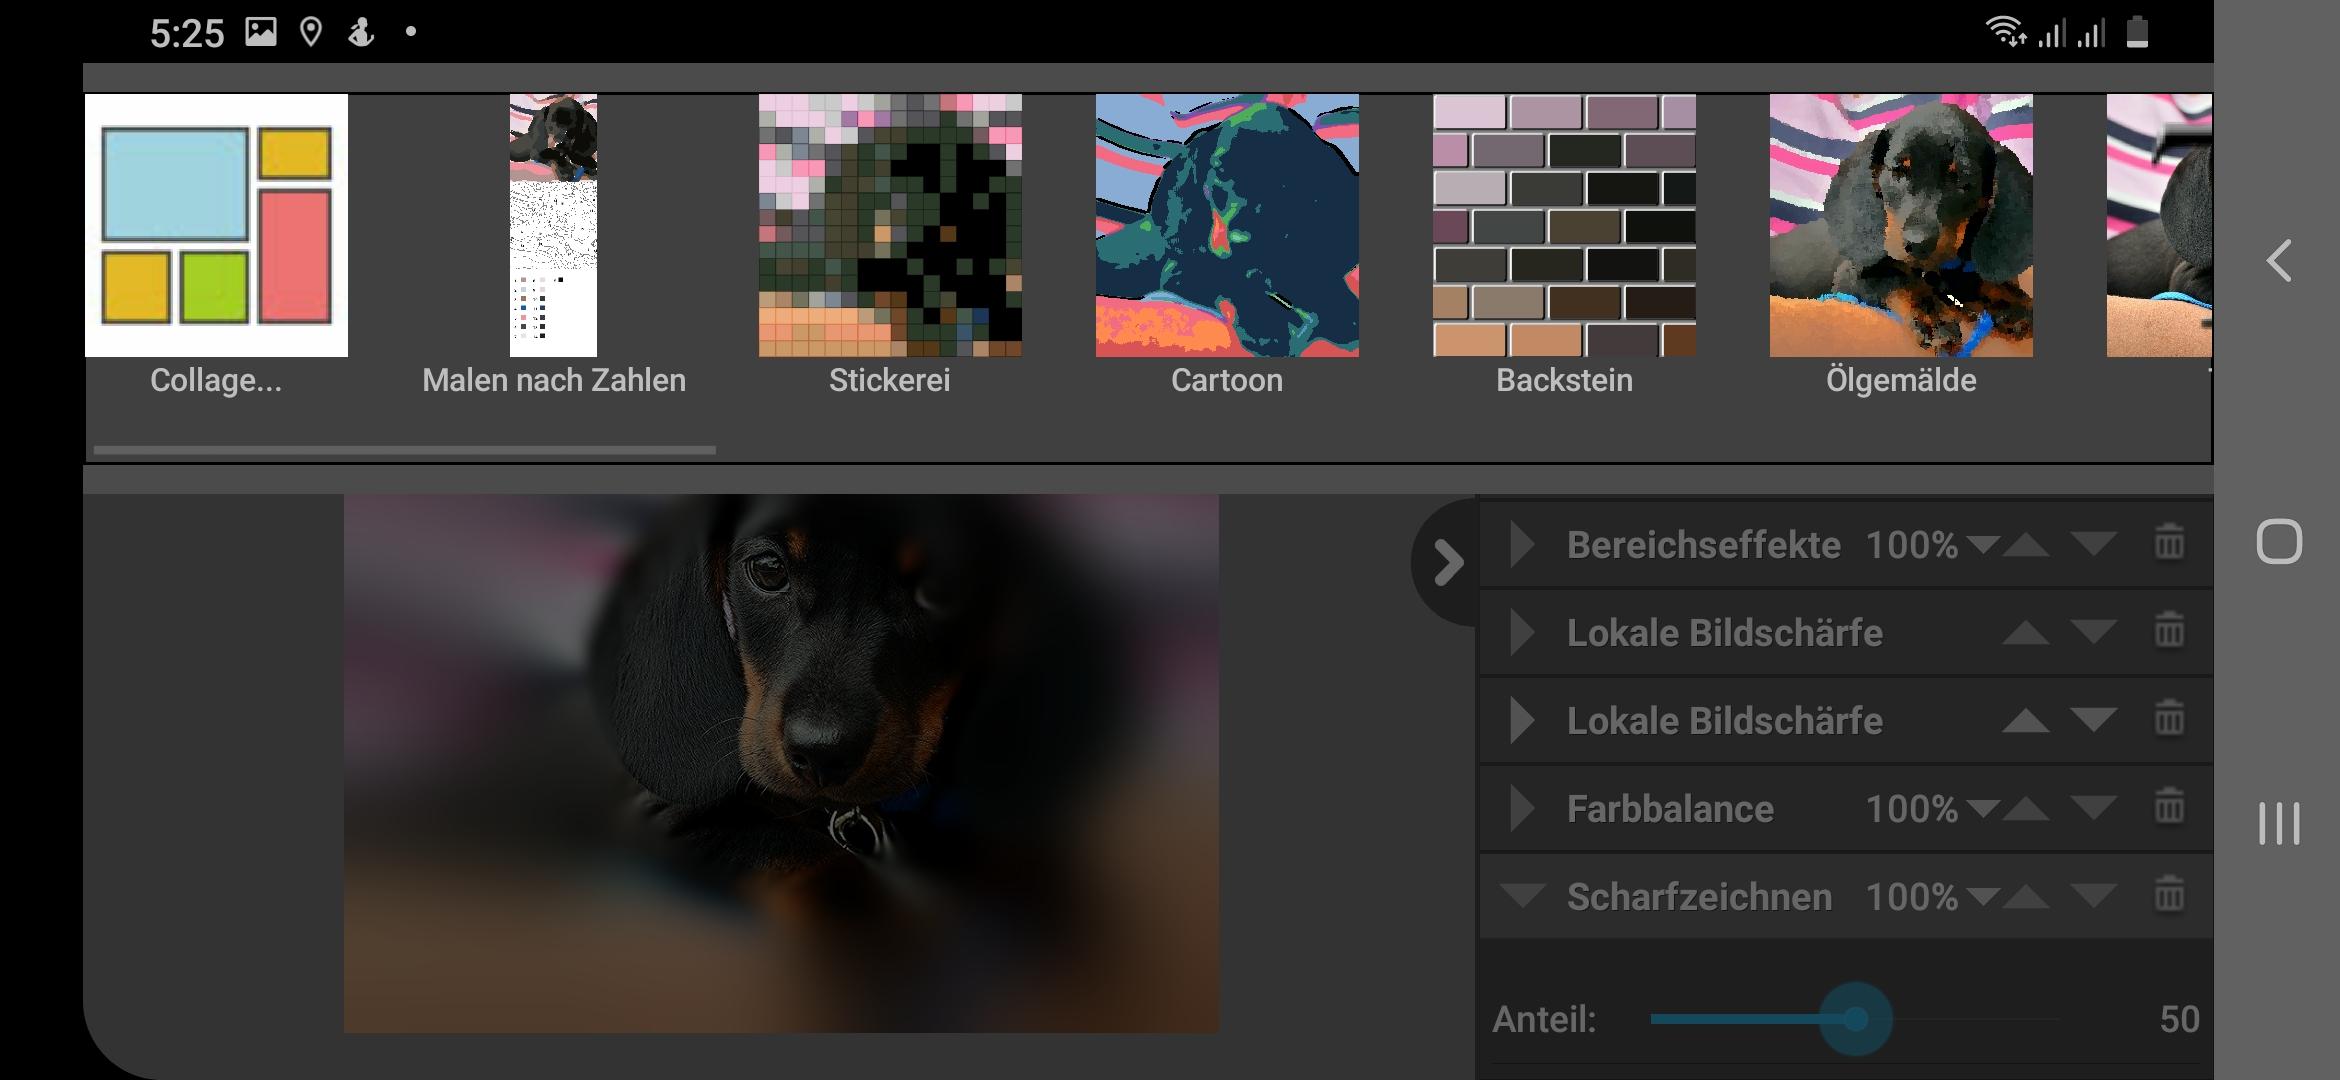
Task: Select the Stickerei effect thumbnail
Action: (x=890, y=225)
